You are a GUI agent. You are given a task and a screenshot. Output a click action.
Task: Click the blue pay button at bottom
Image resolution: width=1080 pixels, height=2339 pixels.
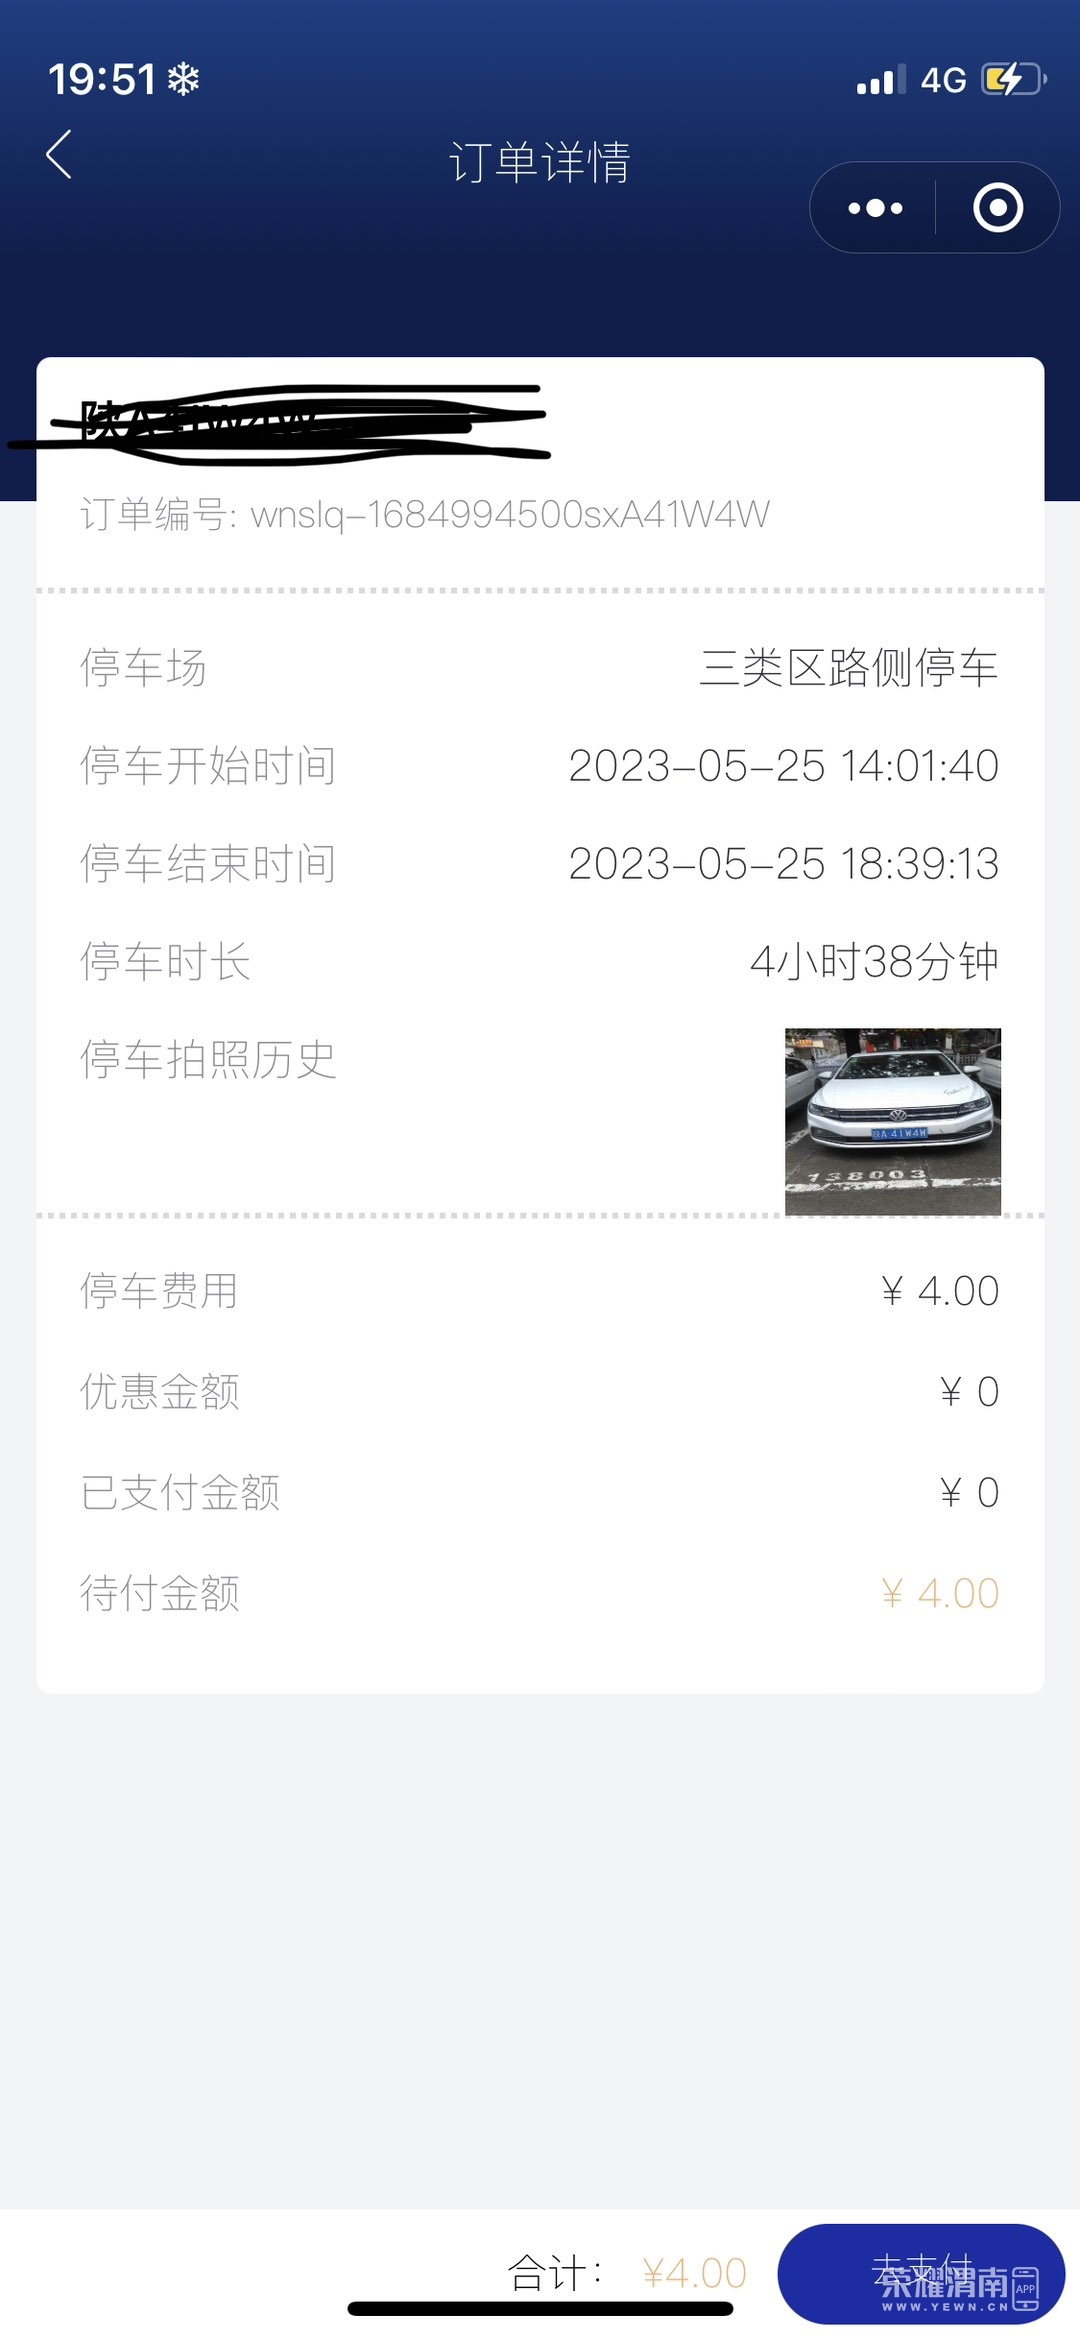(921, 2273)
